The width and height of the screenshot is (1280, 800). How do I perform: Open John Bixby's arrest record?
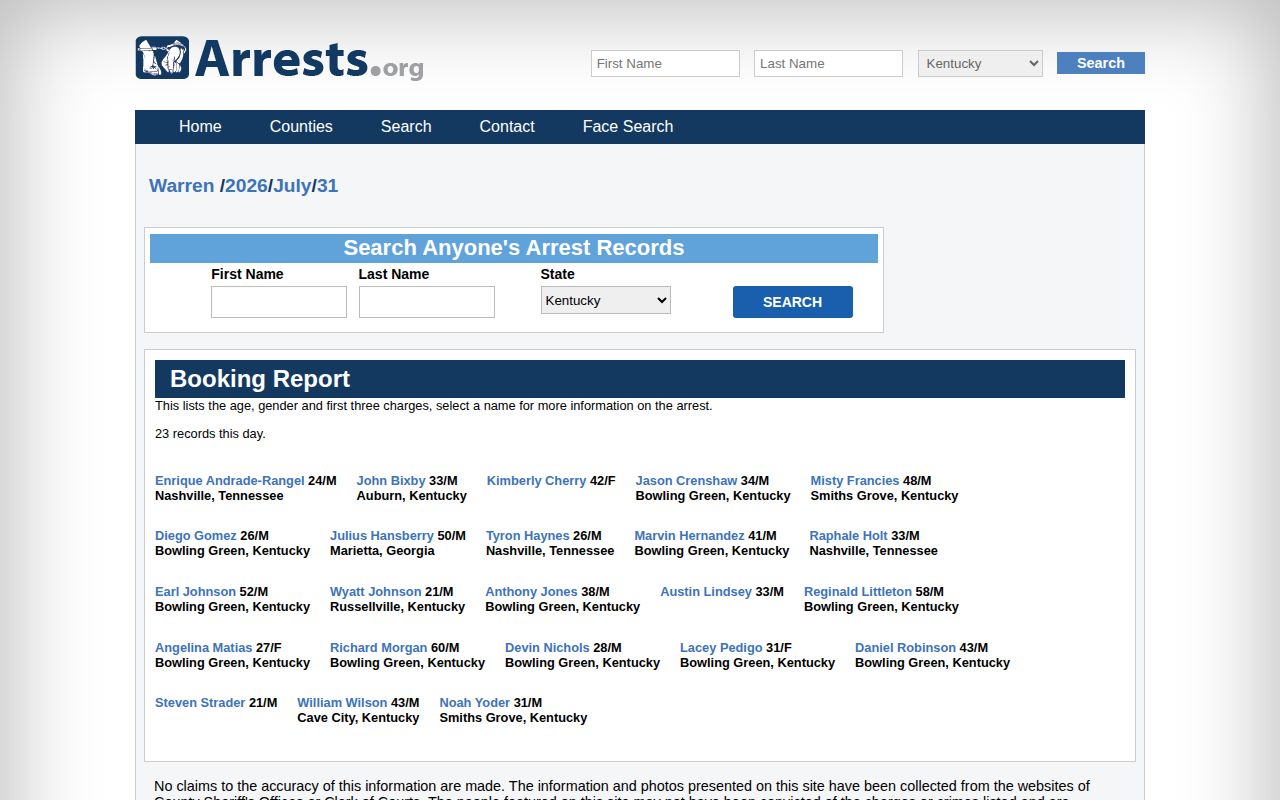[x=391, y=481]
